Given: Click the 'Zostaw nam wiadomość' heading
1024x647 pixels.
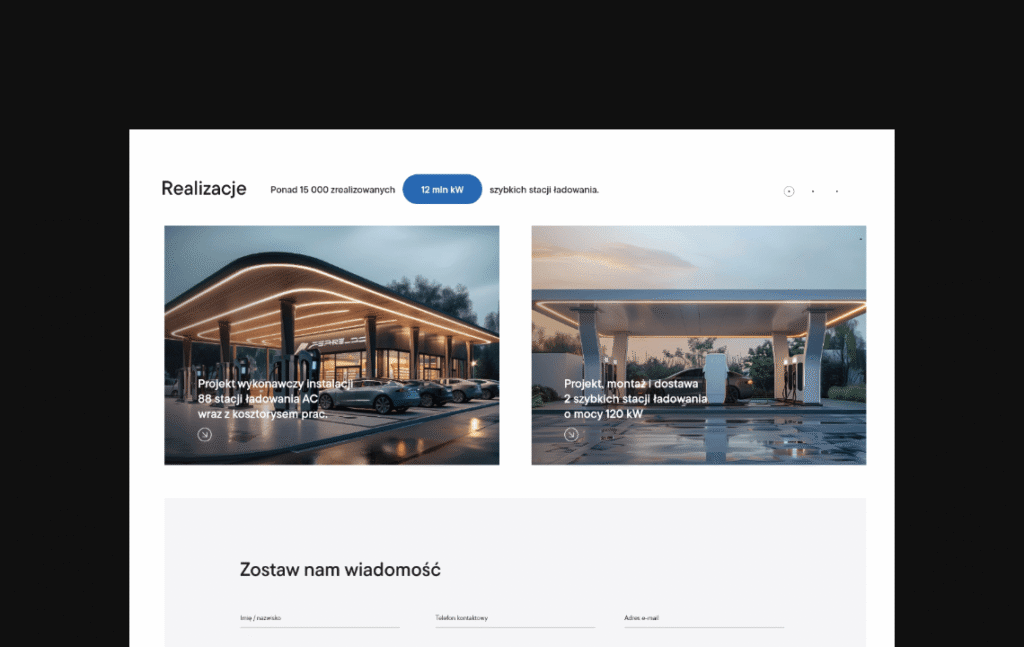Looking at the screenshot, I should (x=340, y=570).
